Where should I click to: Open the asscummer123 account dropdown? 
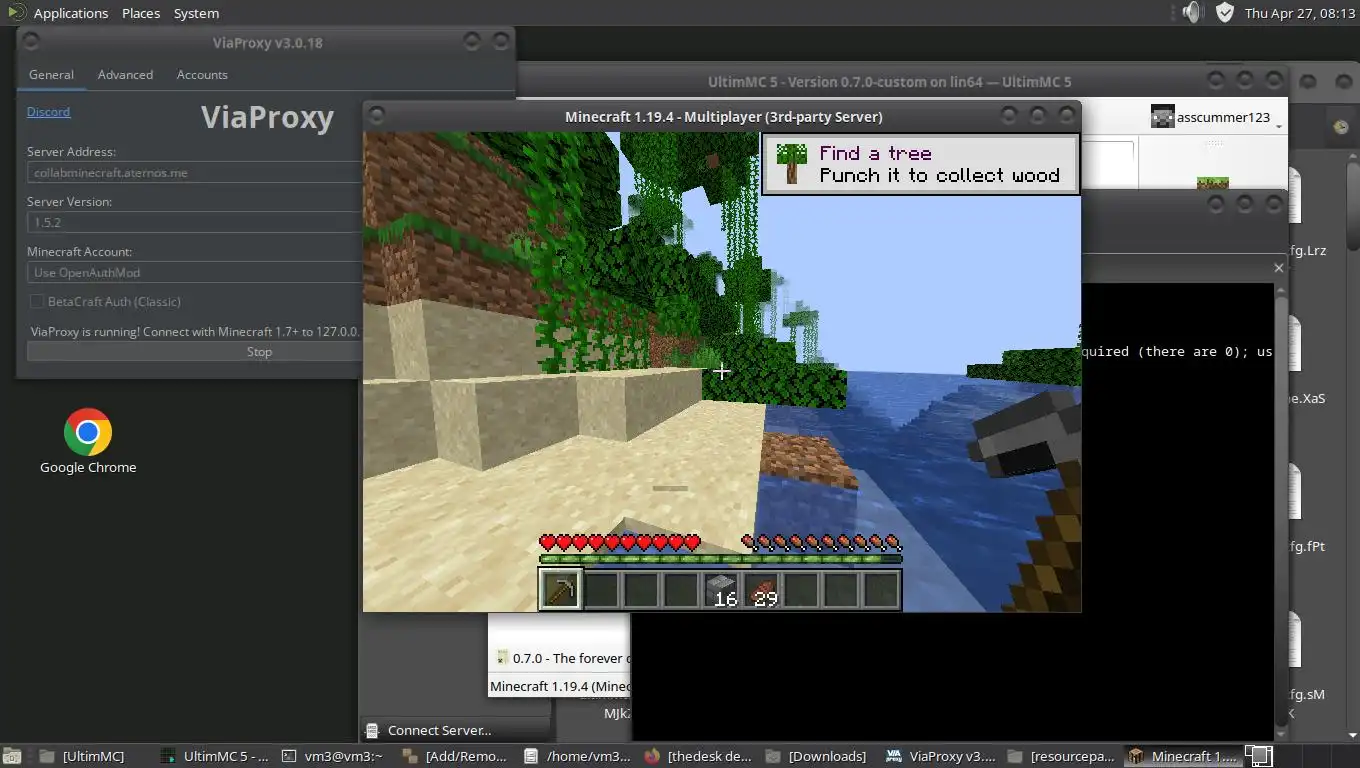click(x=1217, y=117)
